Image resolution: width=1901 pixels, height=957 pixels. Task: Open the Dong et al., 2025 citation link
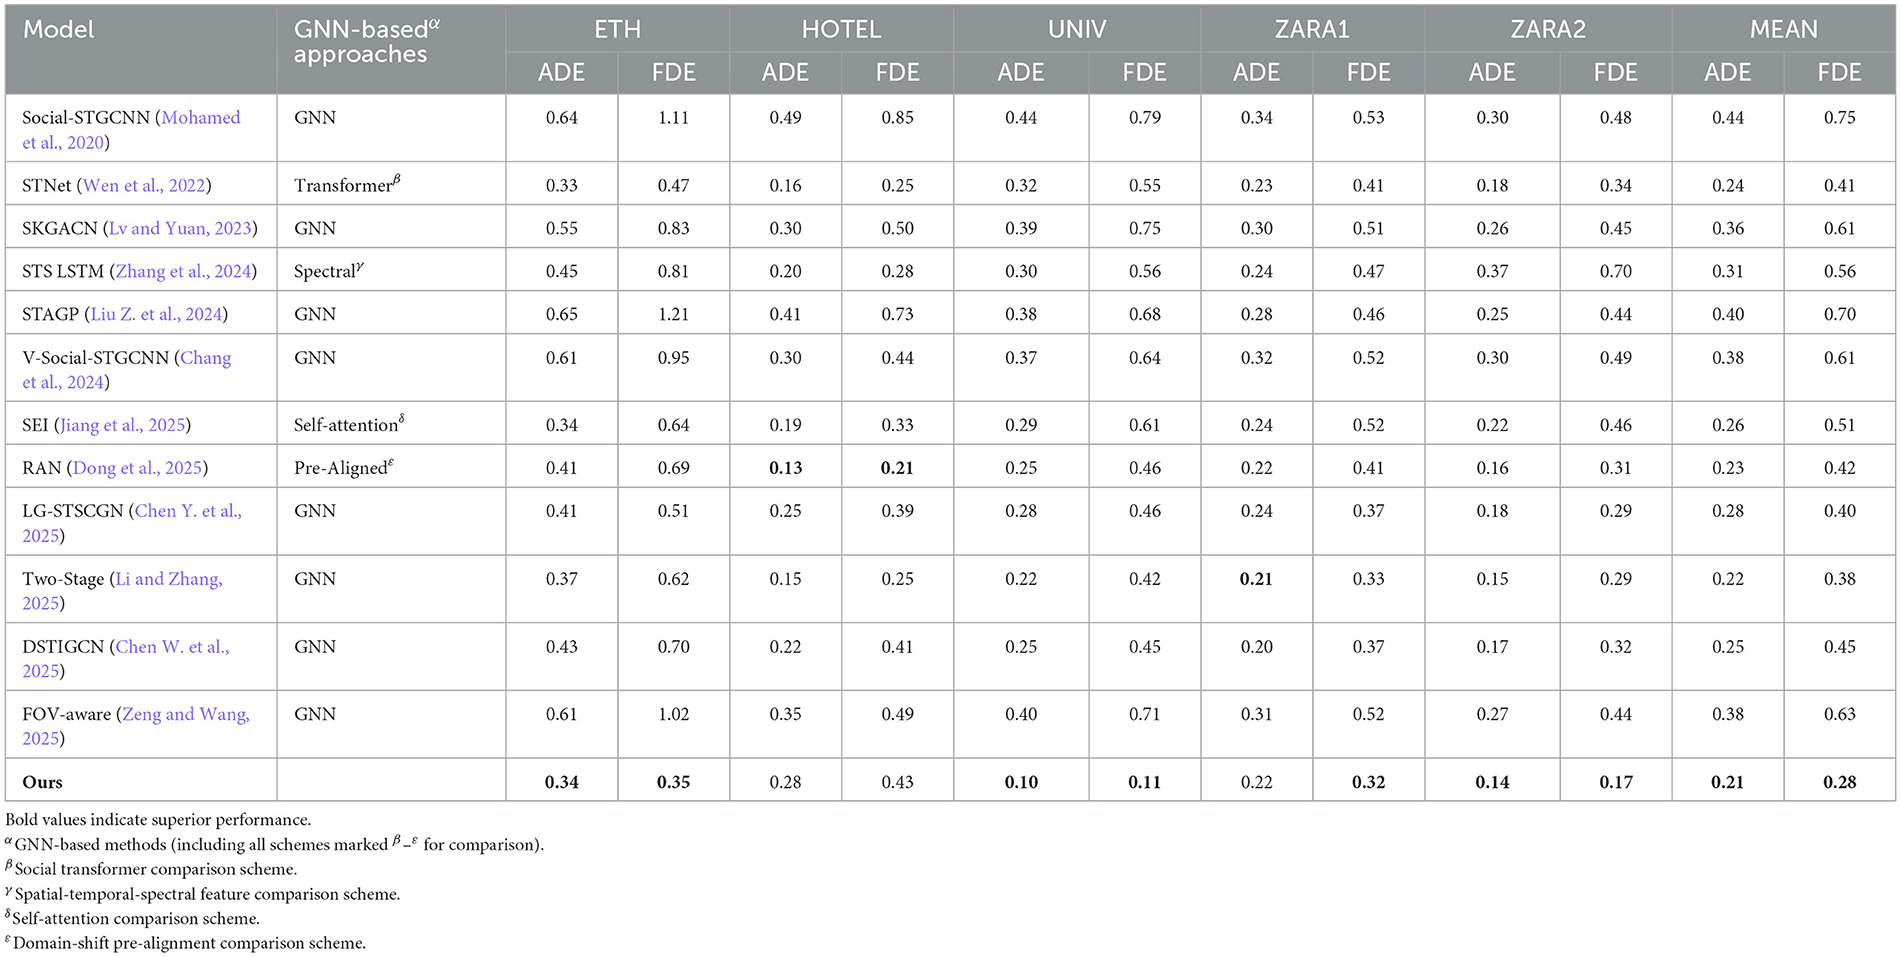click(137, 469)
